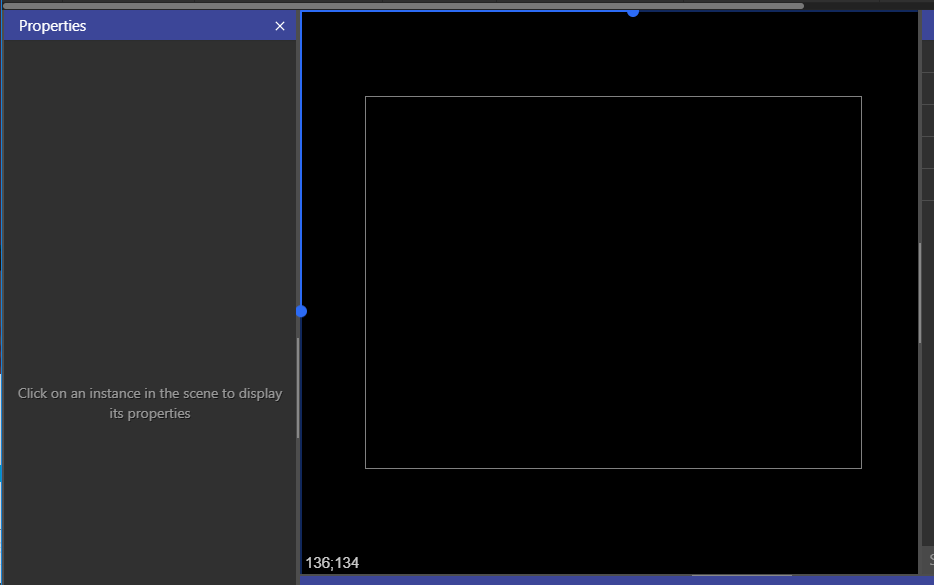
Task: Click the scene editor's vertical scrollbar
Action: click(x=920, y=293)
